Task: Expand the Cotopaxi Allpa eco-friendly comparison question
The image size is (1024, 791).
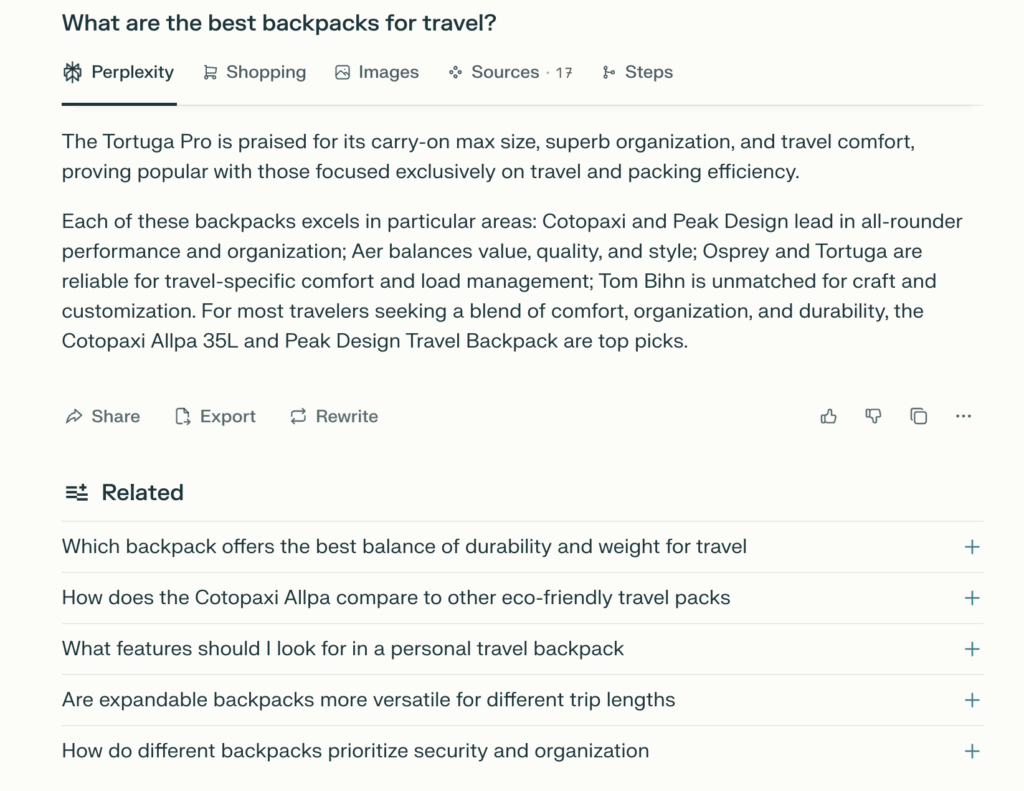Action: 972,598
